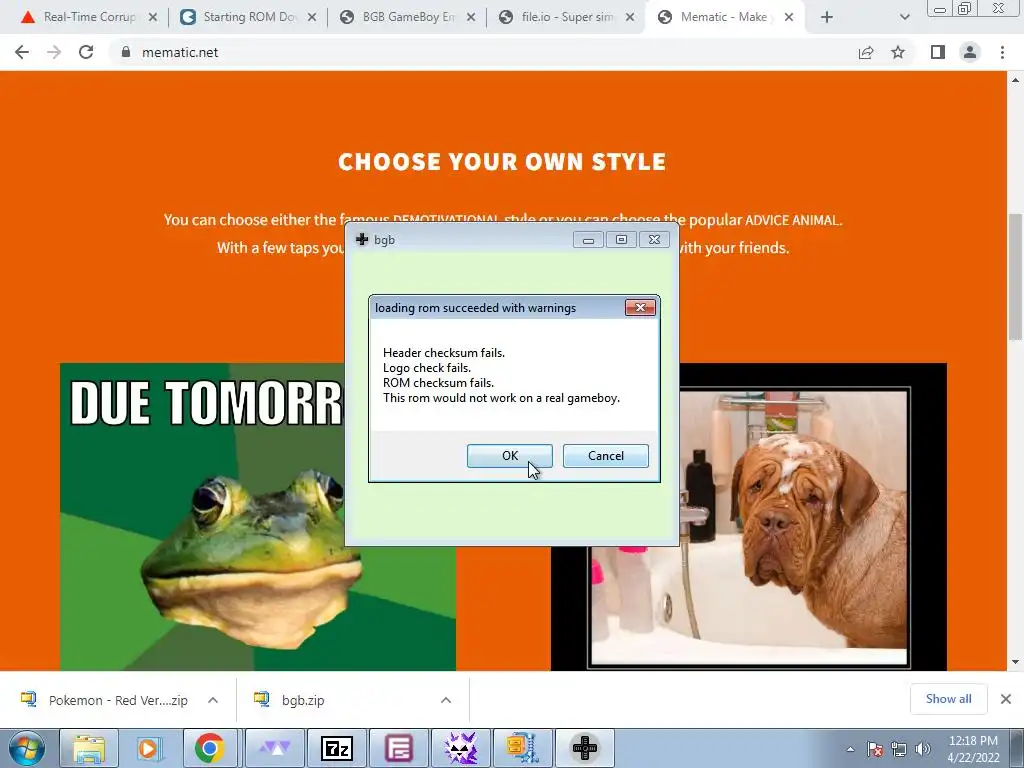Go back to the previous page
The image size is (1024, 768).
coord(22,52)
